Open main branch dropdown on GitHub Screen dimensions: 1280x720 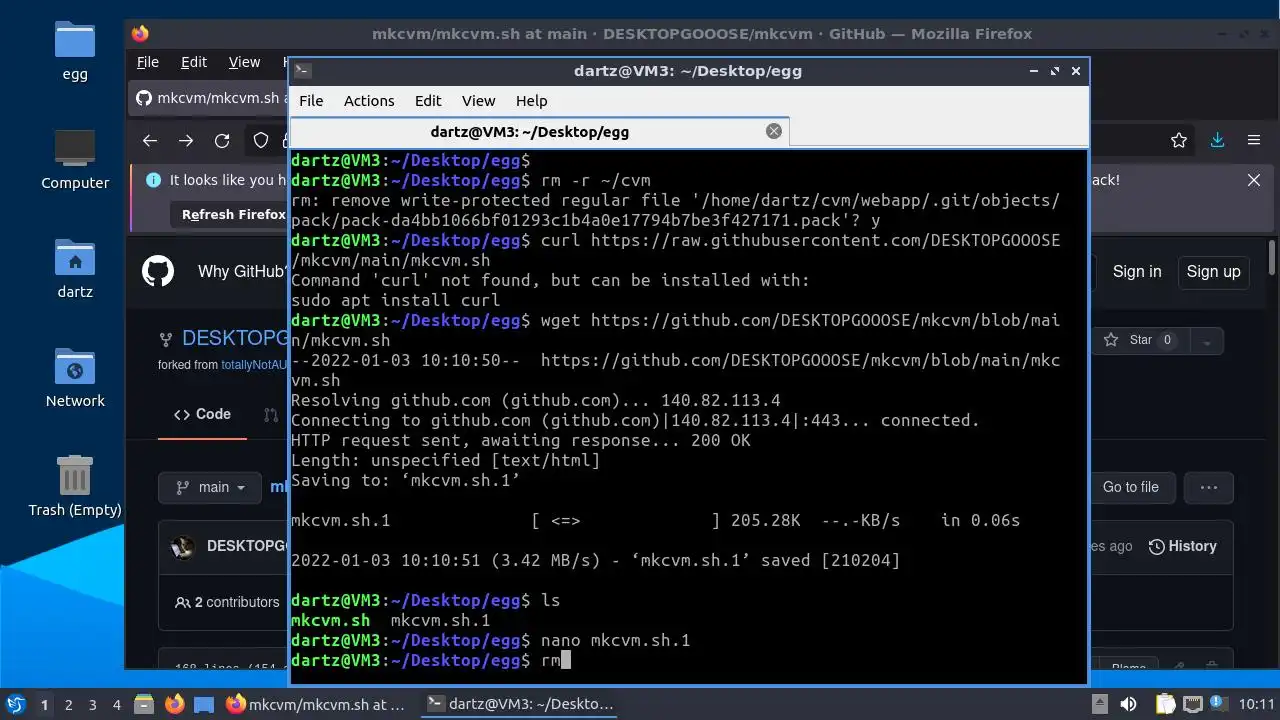click(x=210, y=487)
